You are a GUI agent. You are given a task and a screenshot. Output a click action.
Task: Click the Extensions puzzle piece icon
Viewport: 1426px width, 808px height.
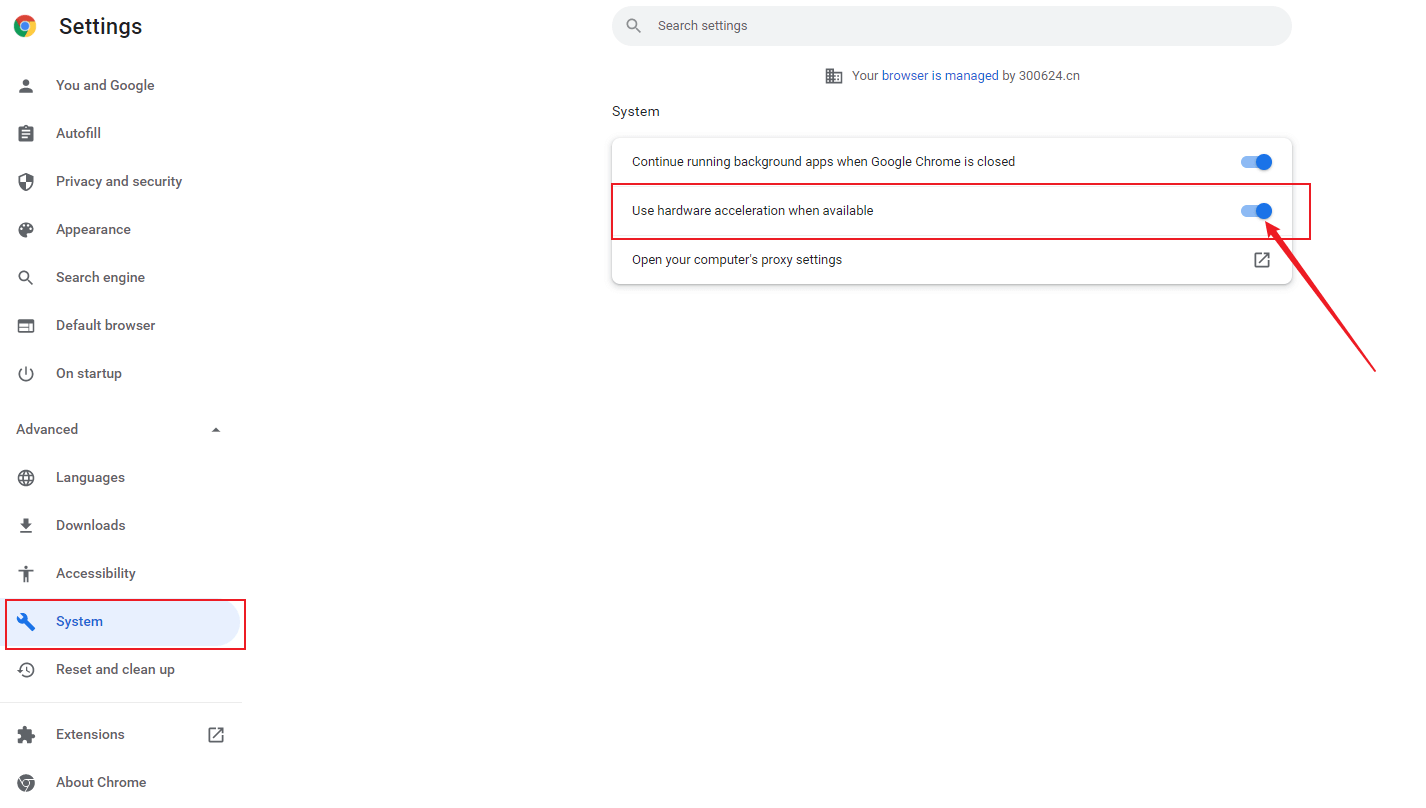tap(26, 735)
